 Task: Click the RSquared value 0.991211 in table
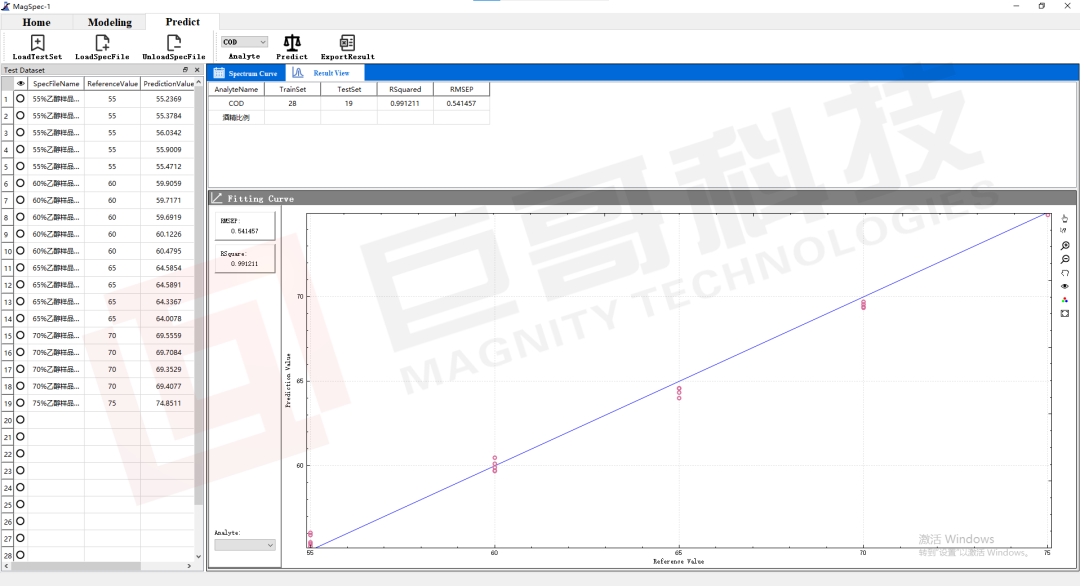coord(404,103)
